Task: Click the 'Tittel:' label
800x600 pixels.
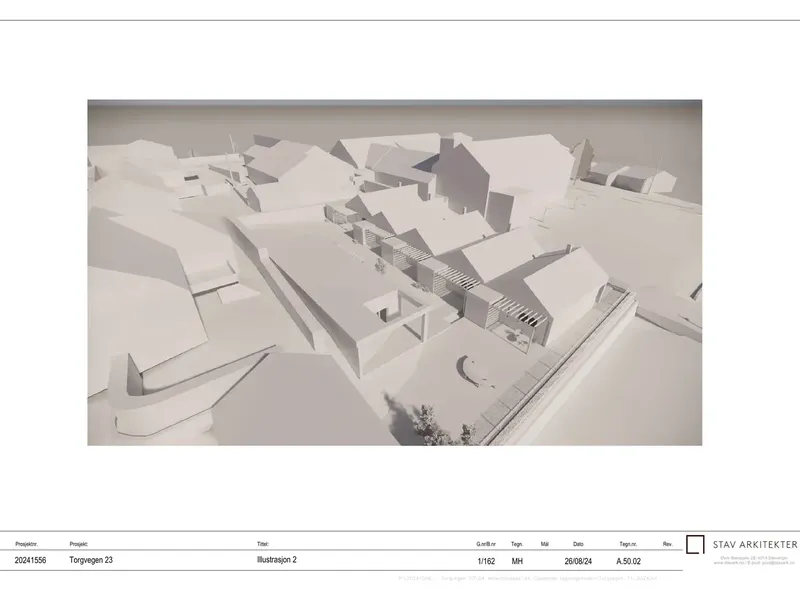Action: point(263,544)
